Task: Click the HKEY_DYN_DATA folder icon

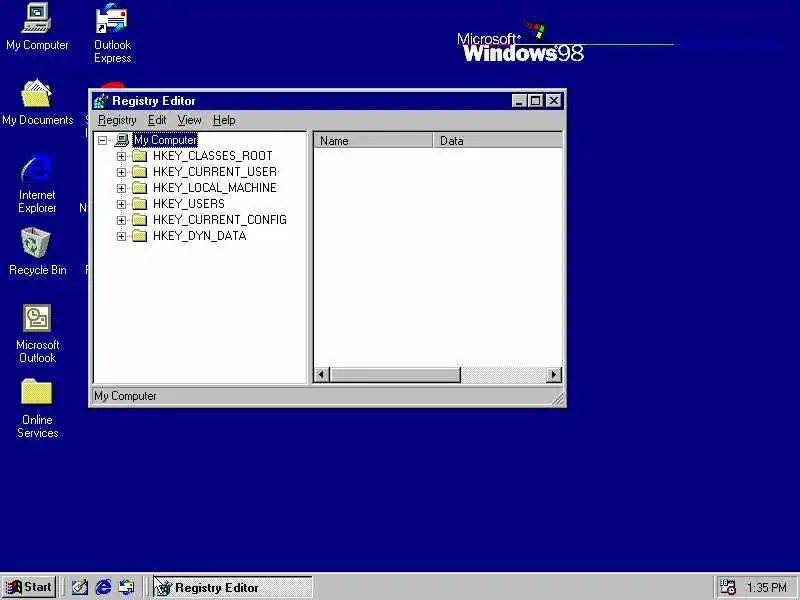Action: (x=140, y=236)
